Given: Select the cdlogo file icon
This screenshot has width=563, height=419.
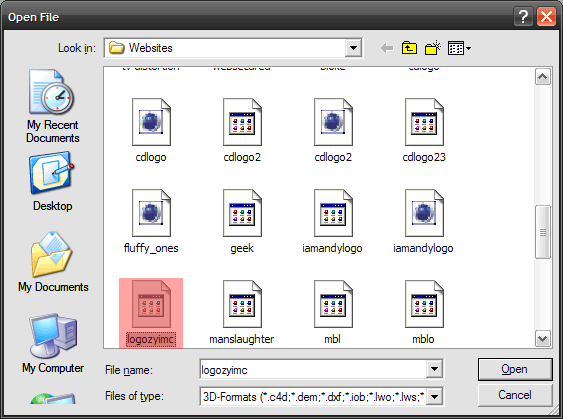Looking at the screenshot, I should [x=151, y=122].
